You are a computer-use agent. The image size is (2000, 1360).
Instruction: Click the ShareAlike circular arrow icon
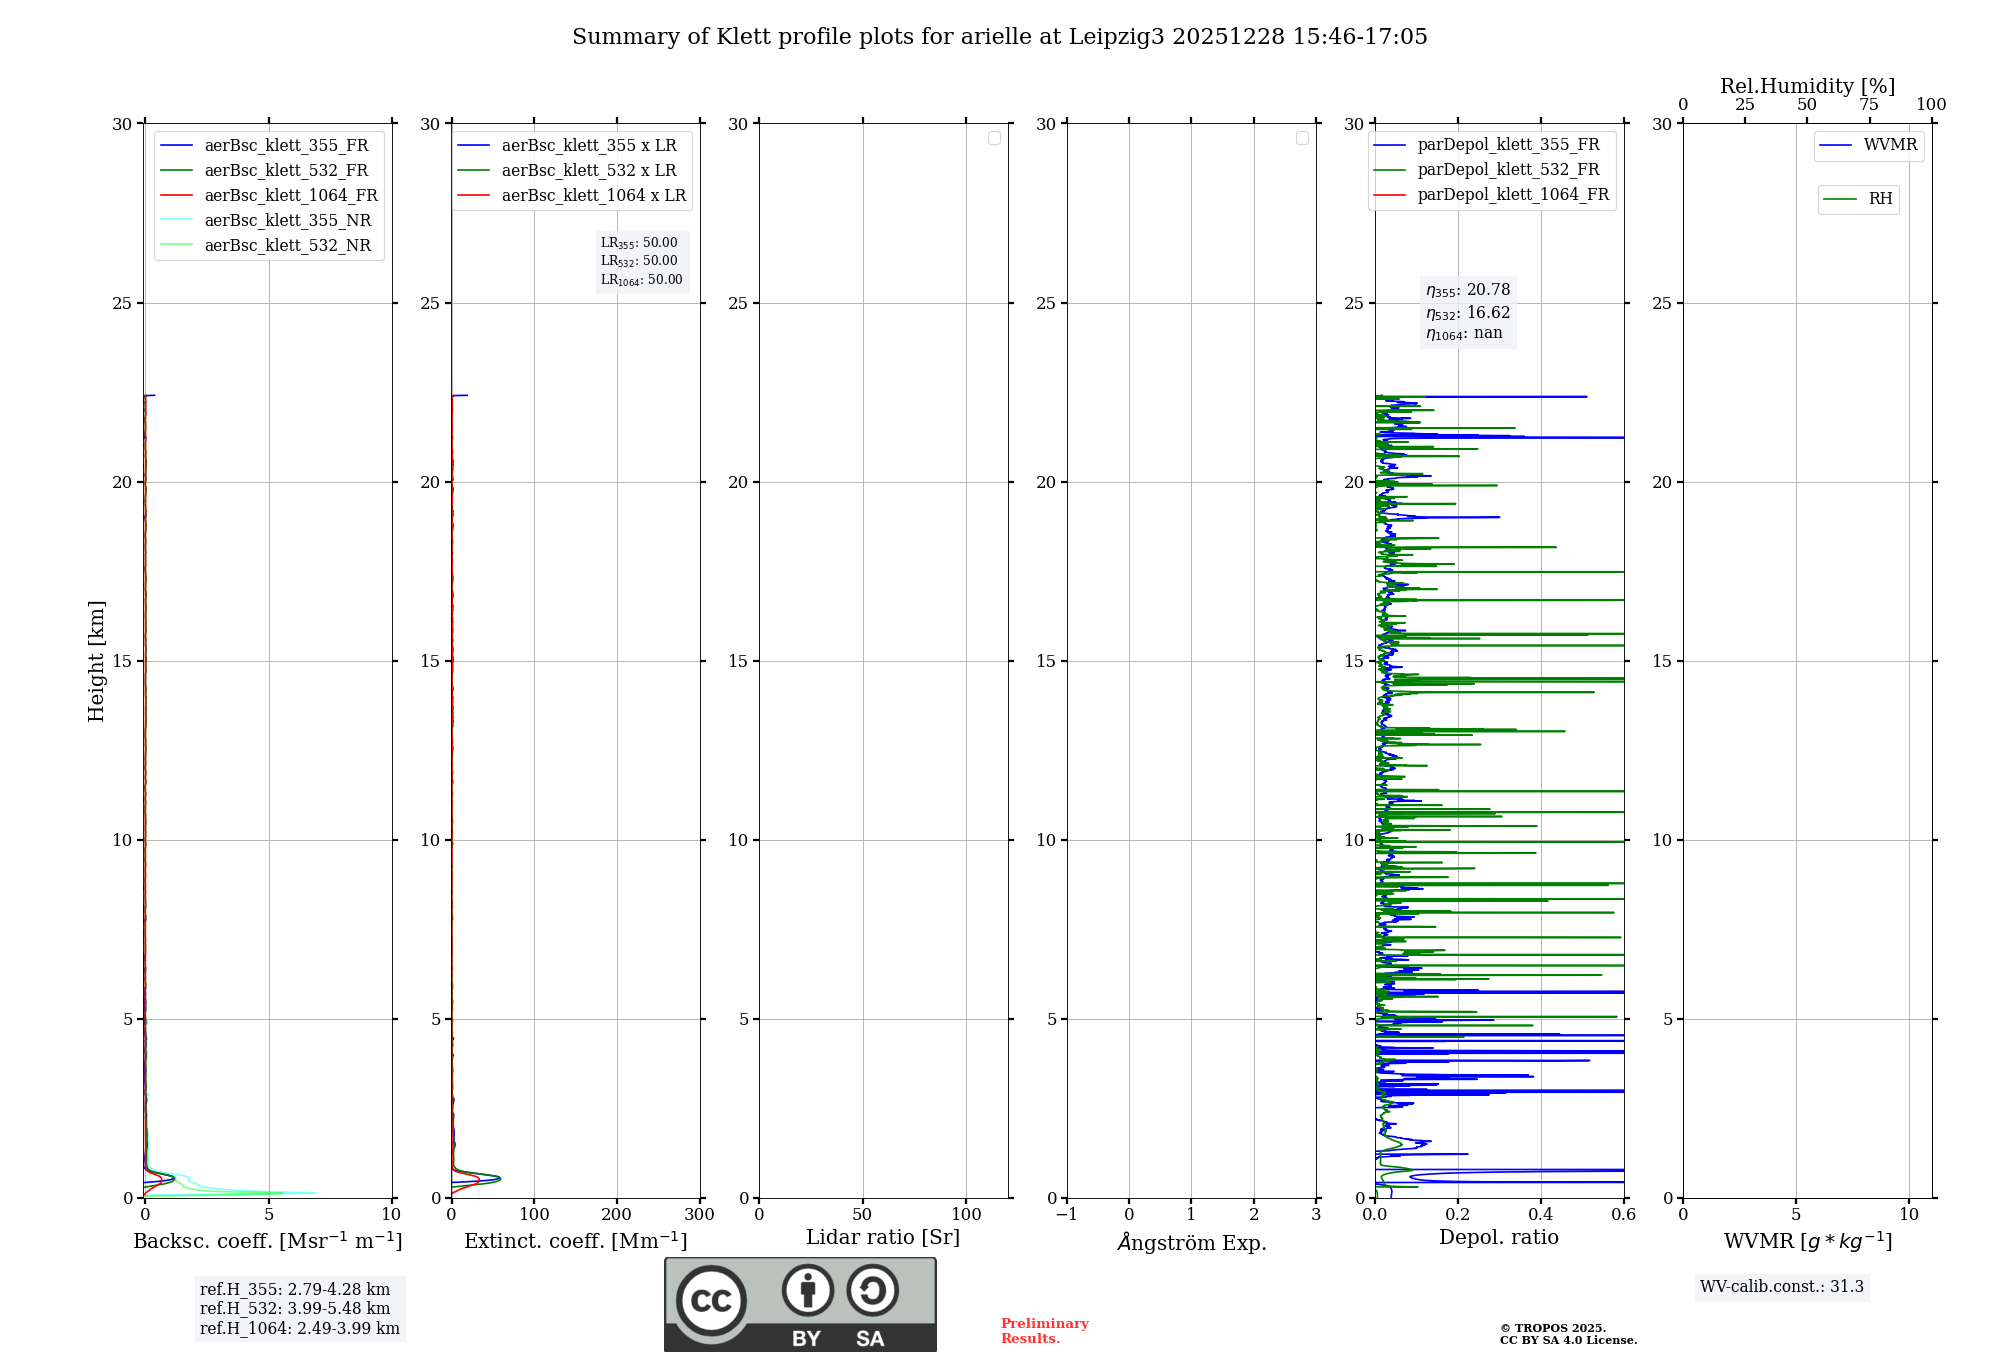(872, 1290)
